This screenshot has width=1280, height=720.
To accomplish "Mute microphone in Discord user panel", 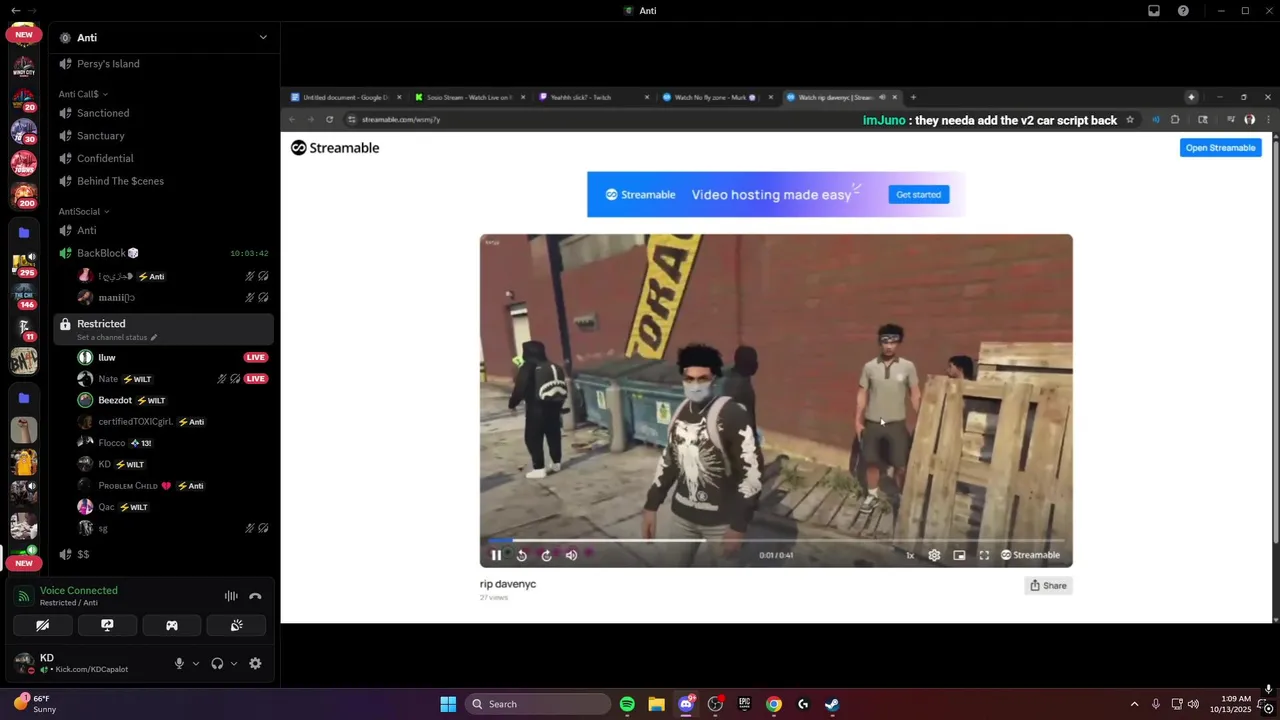I will pyautogui.click(x=180, y=663).
